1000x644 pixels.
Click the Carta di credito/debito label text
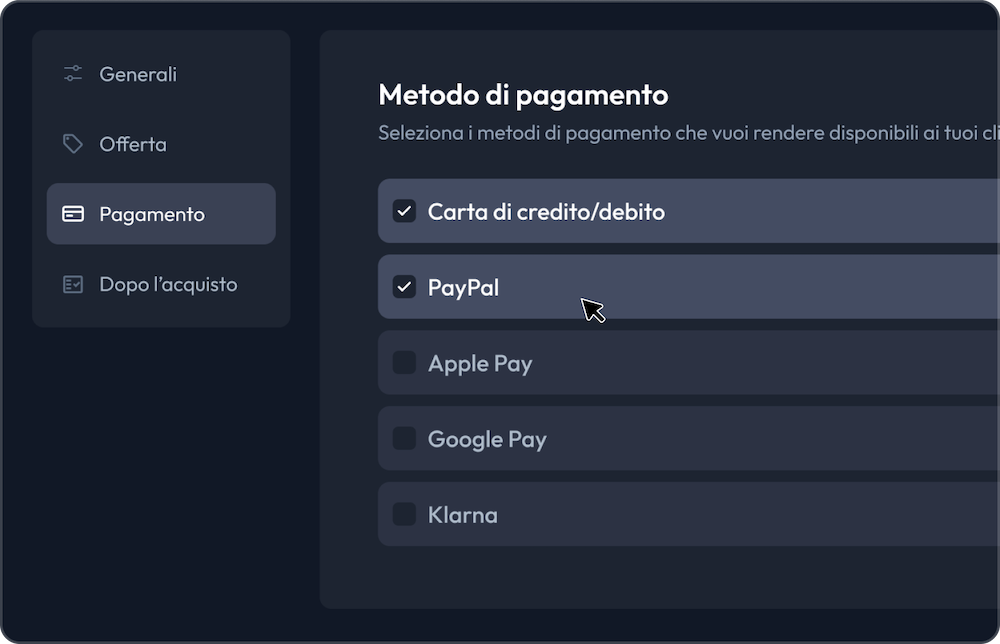[547, 212]
